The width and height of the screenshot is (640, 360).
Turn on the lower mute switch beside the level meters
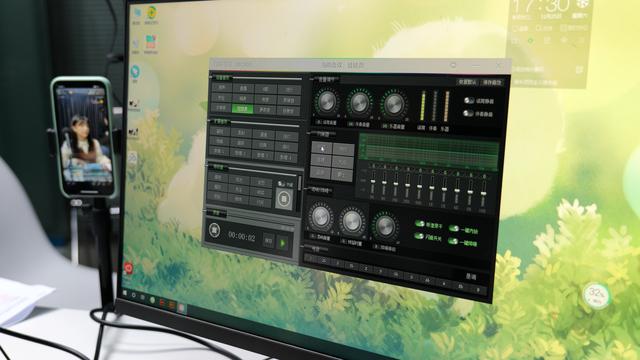468,113
